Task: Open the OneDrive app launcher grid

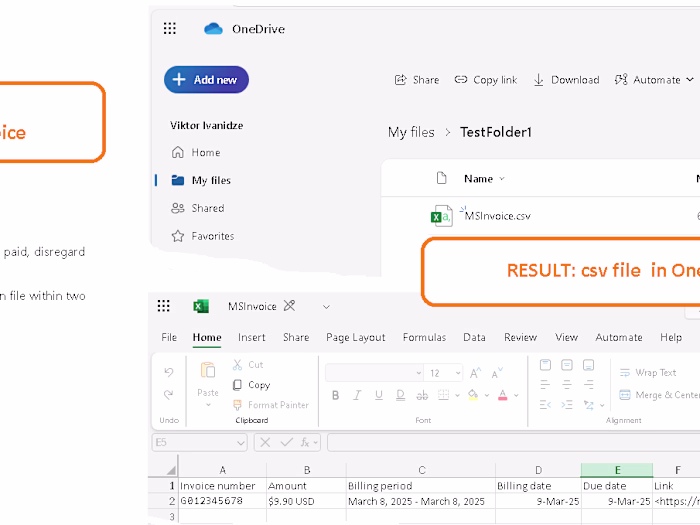Action: (x=170, y=29)
